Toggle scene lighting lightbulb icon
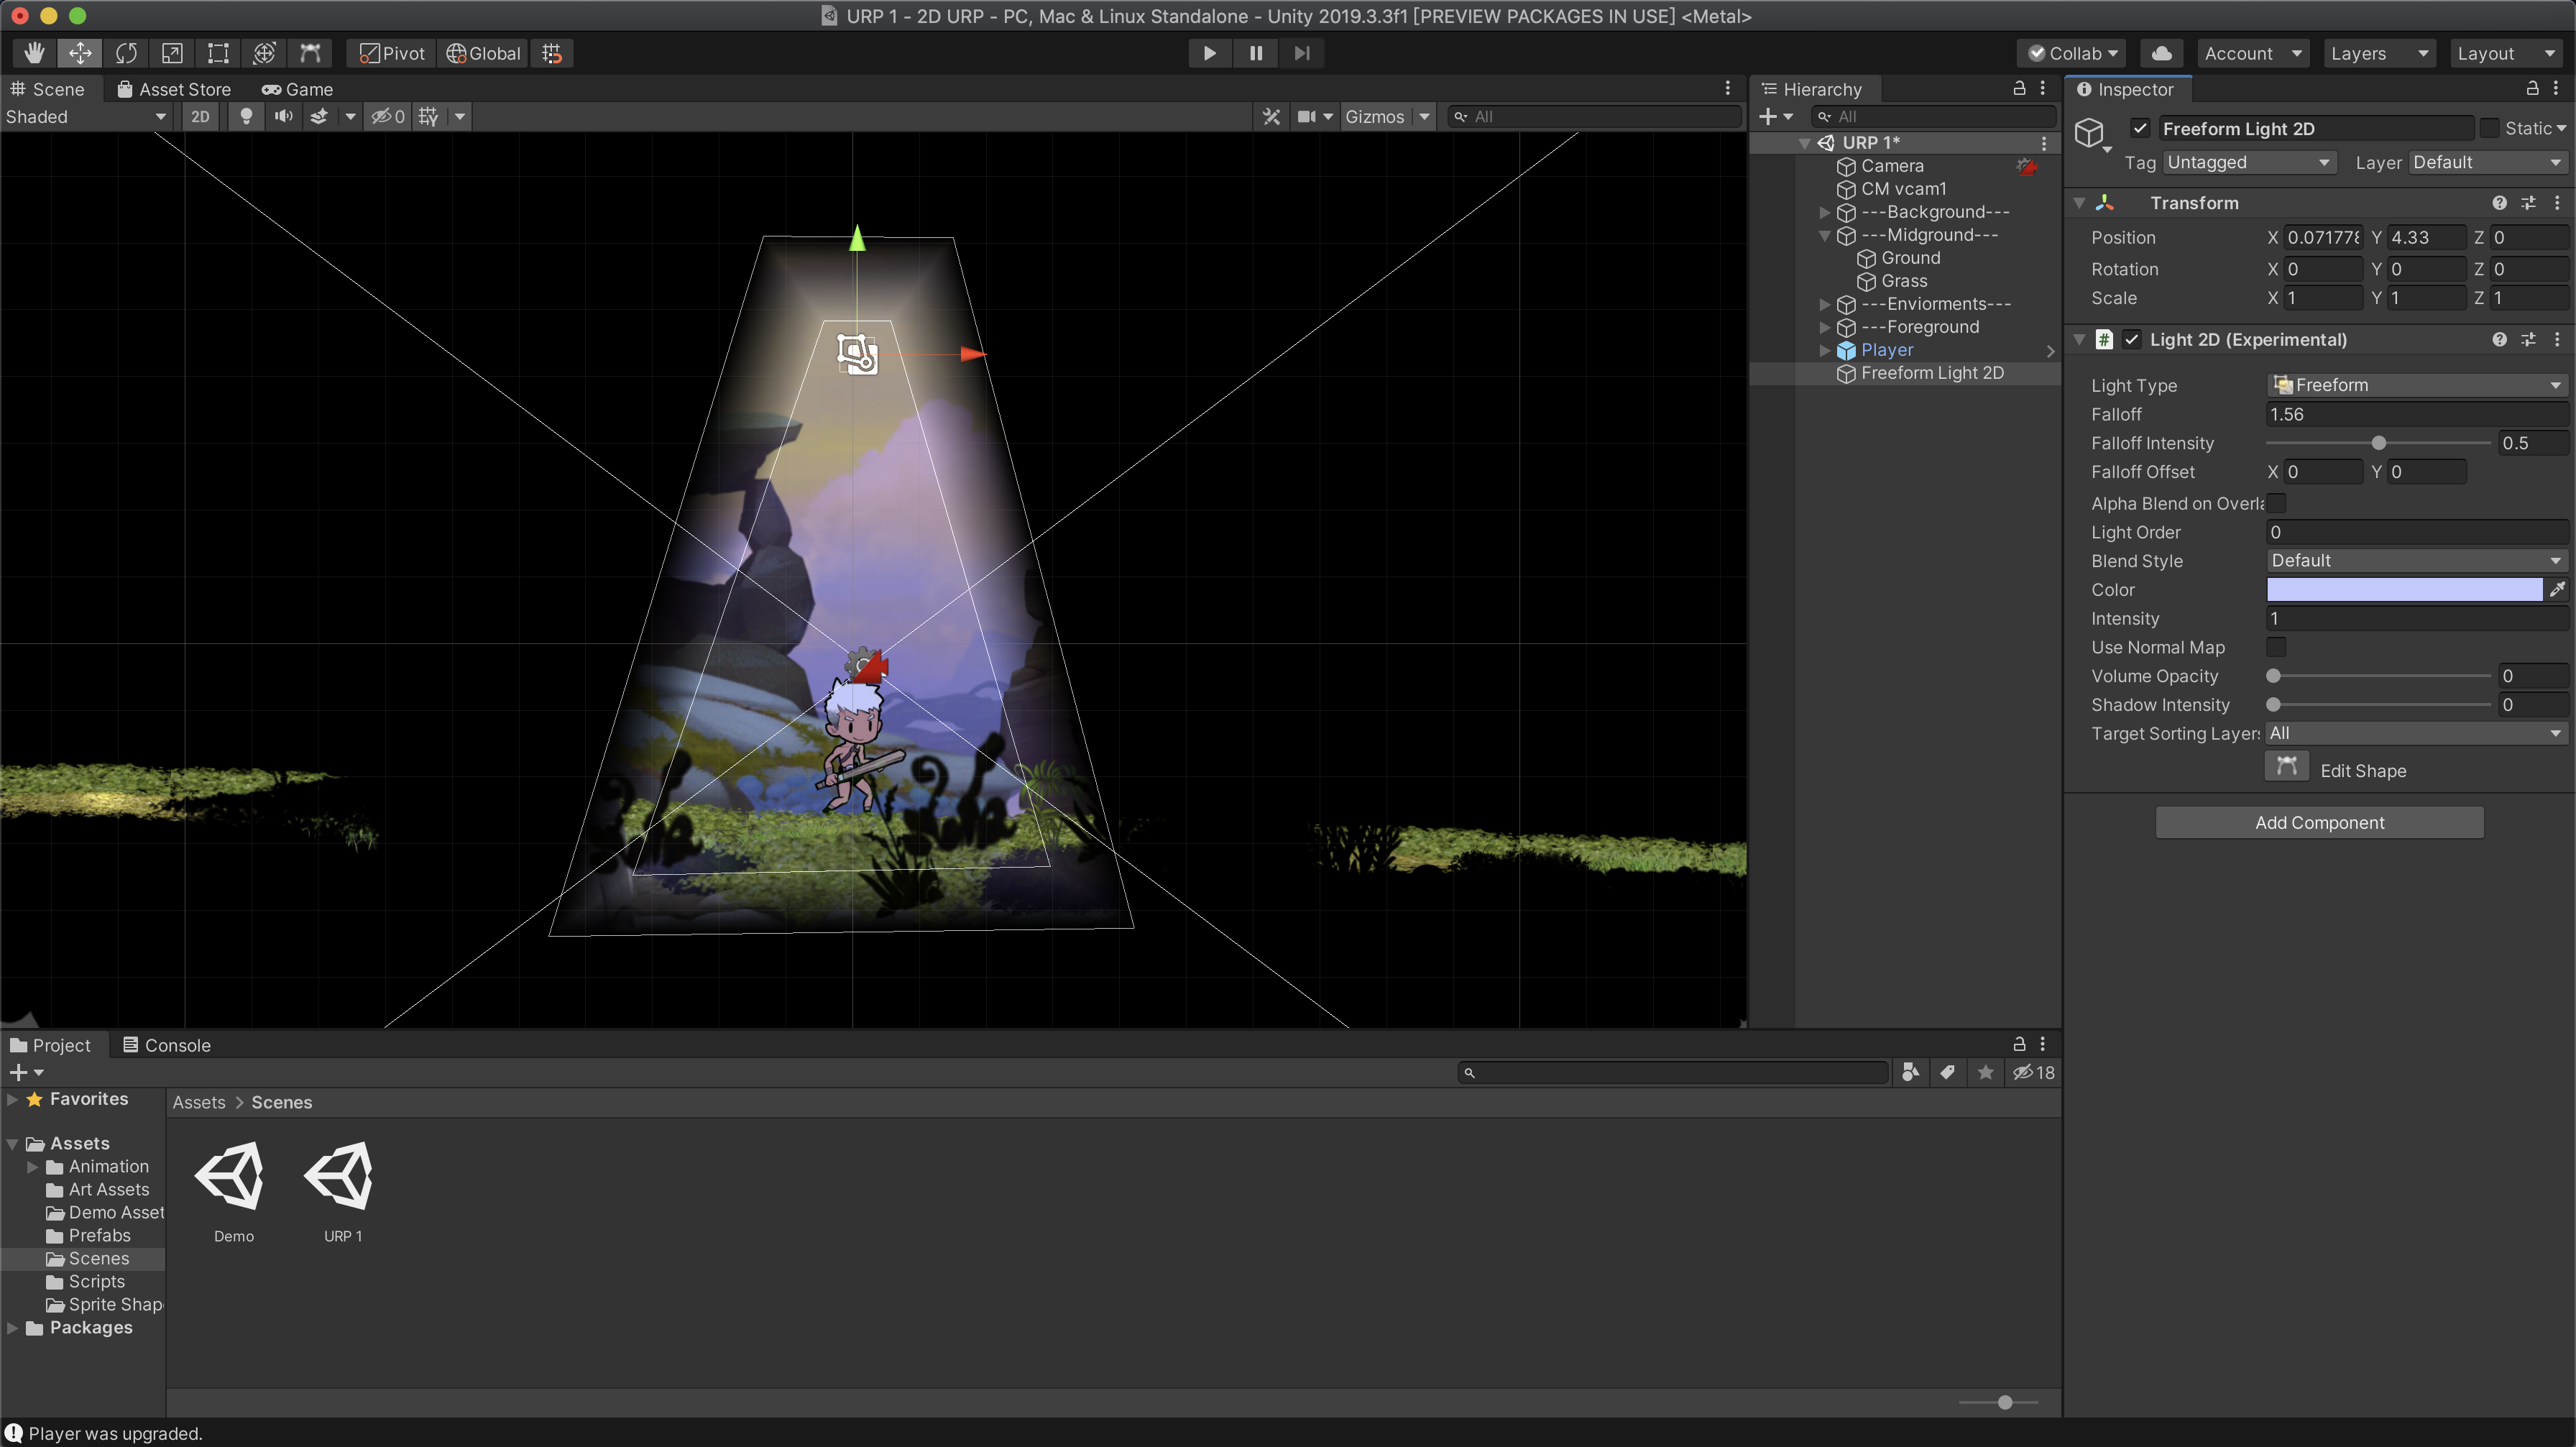The width and height of the screenshot is (2576, 1447). (246, 116)
